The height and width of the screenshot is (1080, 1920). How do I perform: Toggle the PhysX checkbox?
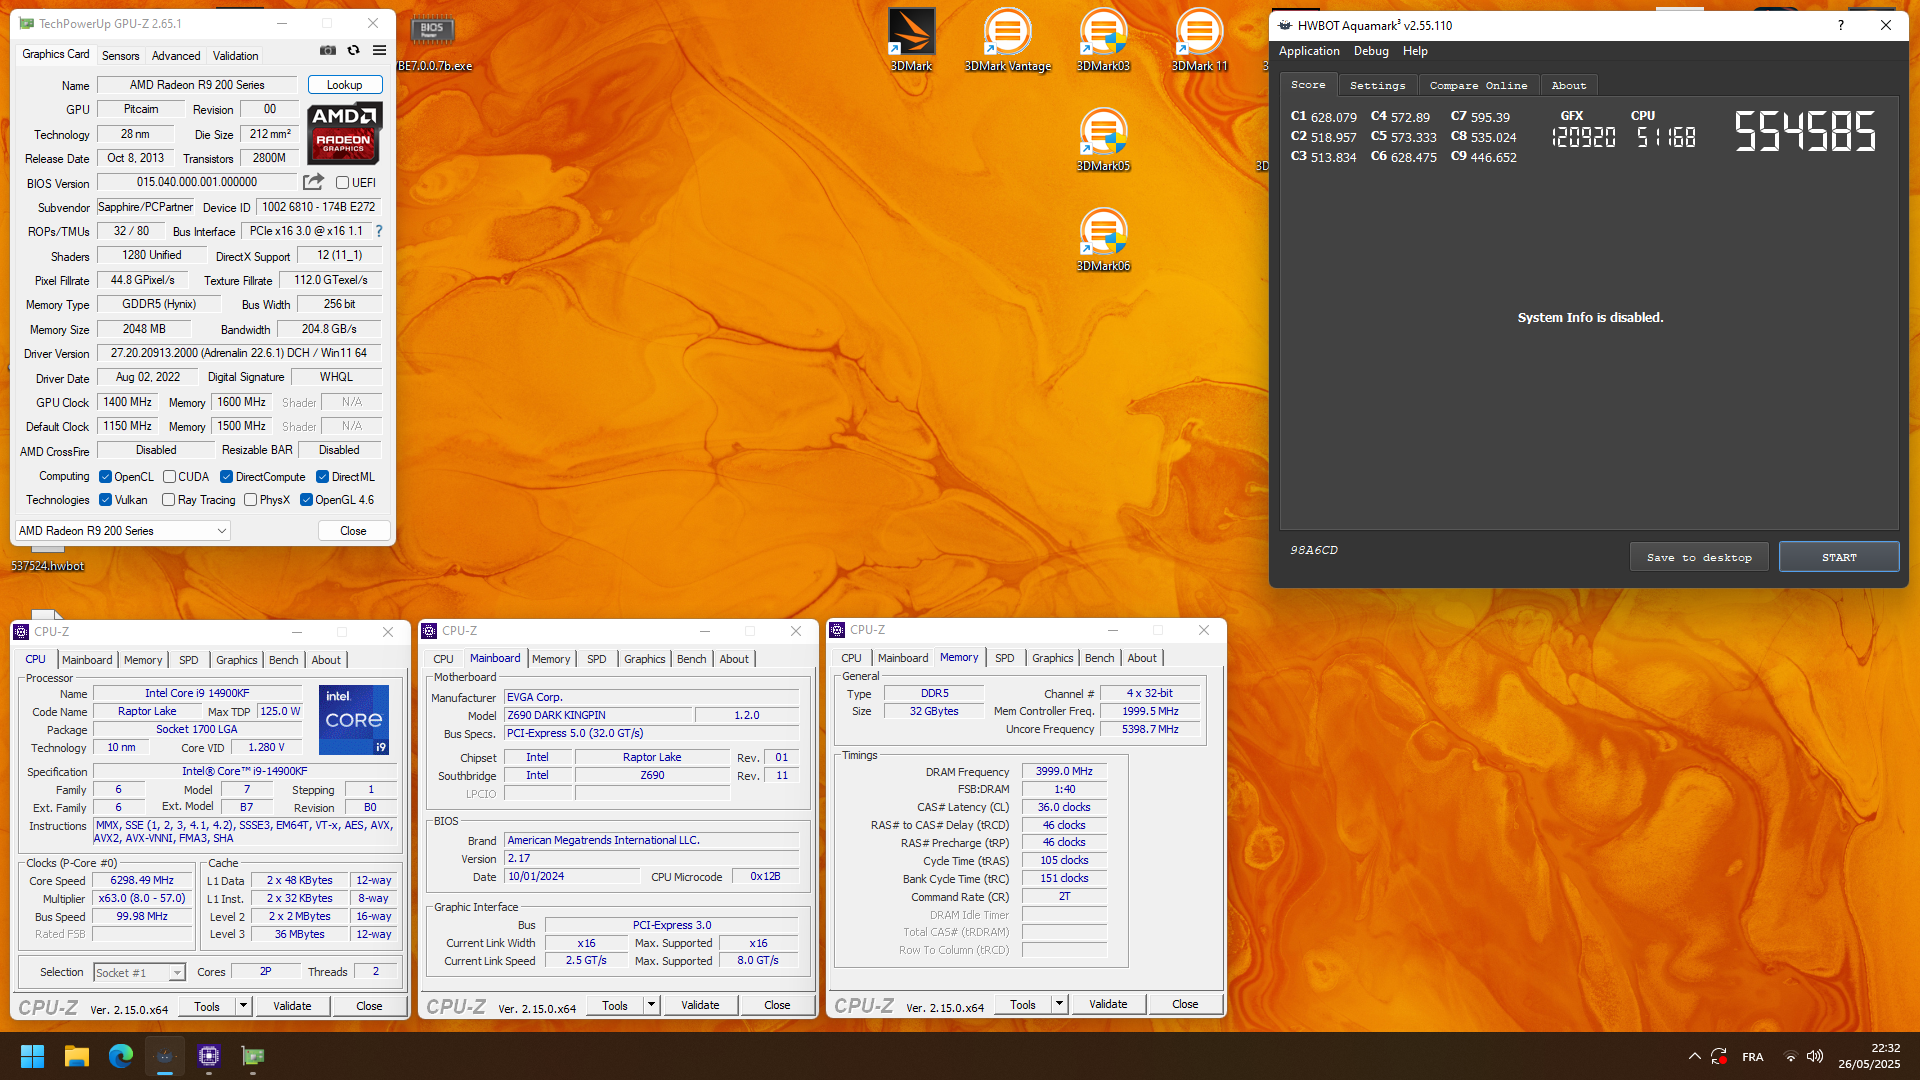pyautogui.click(x=250, y=500)
